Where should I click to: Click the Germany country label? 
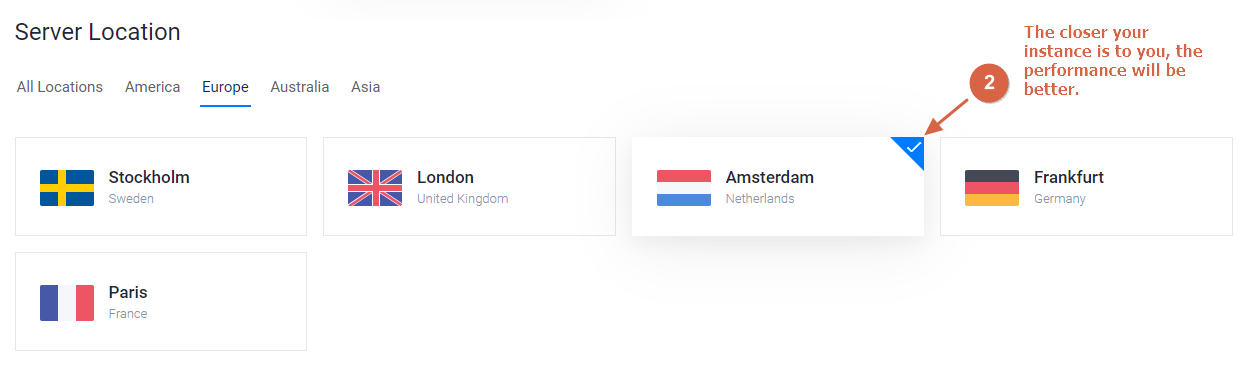pos(1060,199)
